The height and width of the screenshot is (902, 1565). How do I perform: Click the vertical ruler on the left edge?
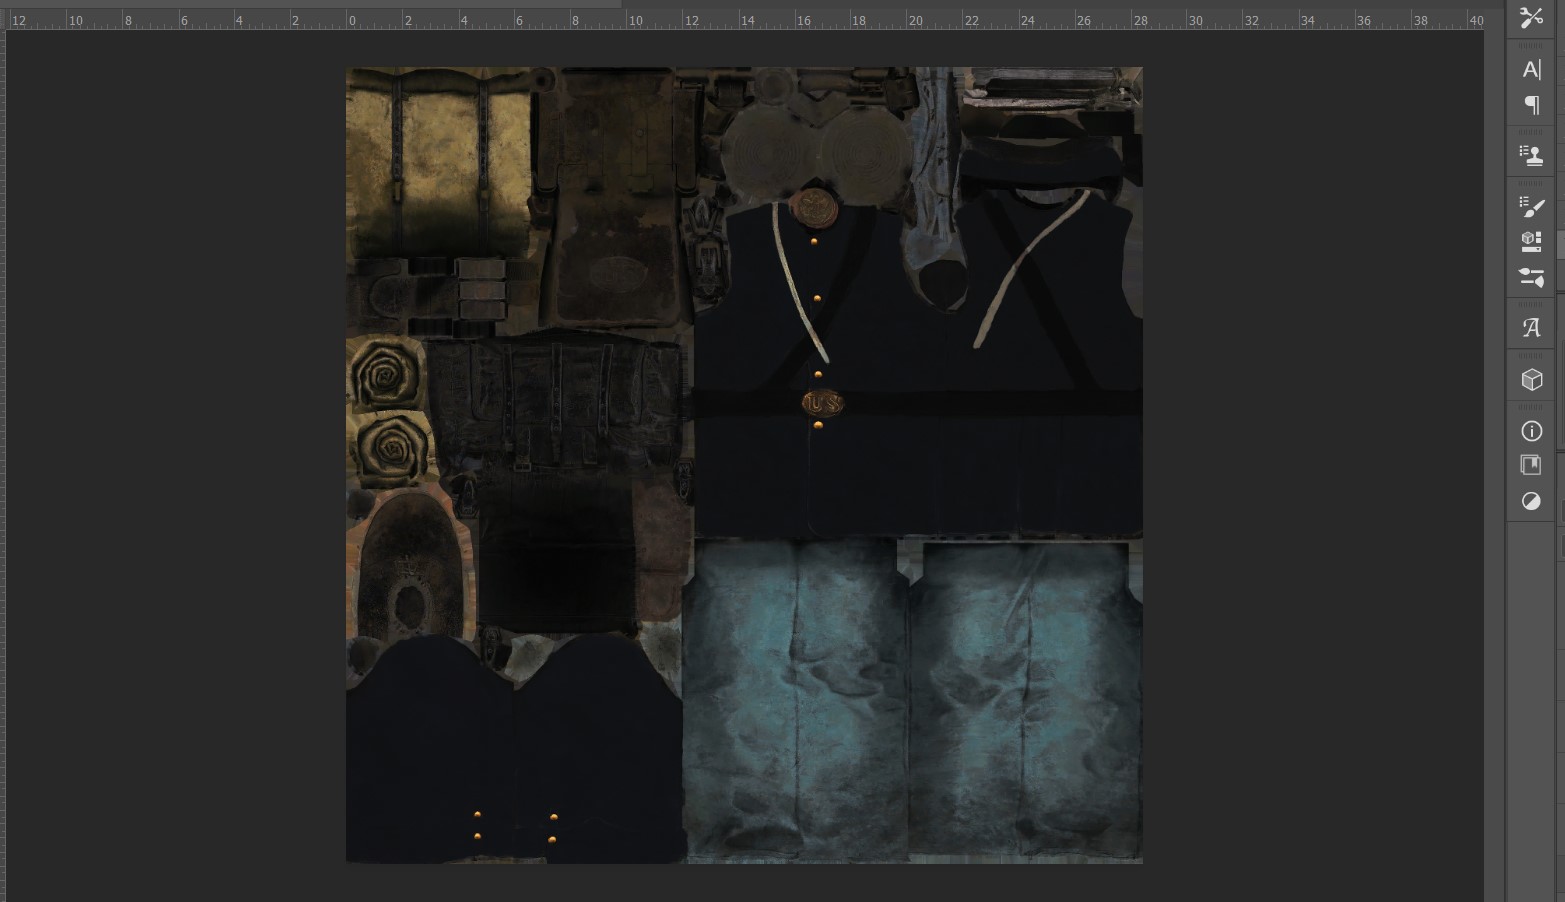(x=3, y=450)
